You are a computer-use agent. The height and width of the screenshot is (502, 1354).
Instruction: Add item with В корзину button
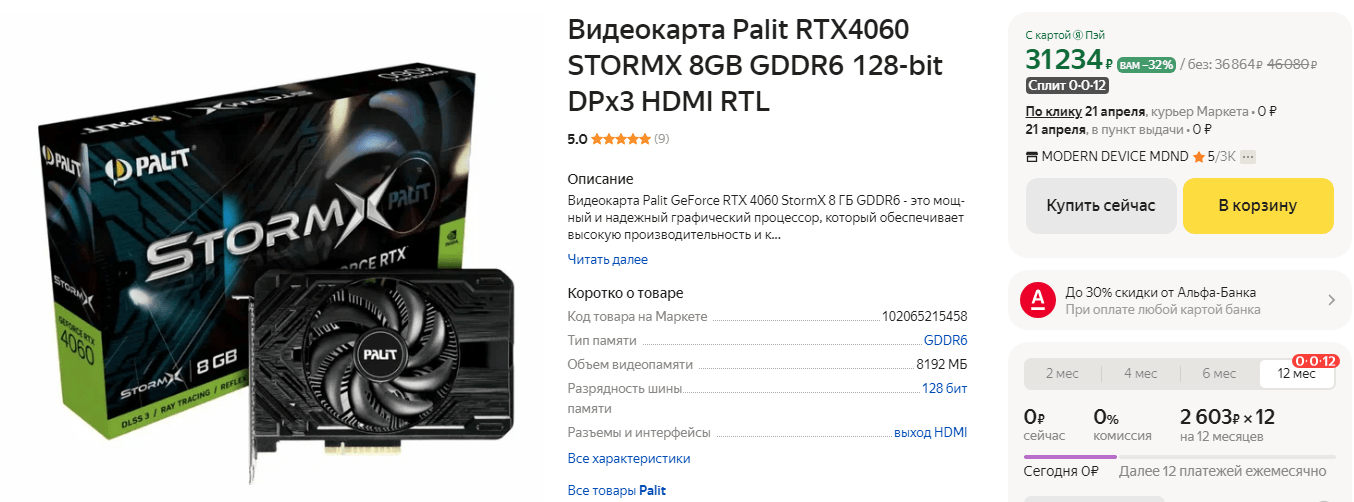(1258, 206)
